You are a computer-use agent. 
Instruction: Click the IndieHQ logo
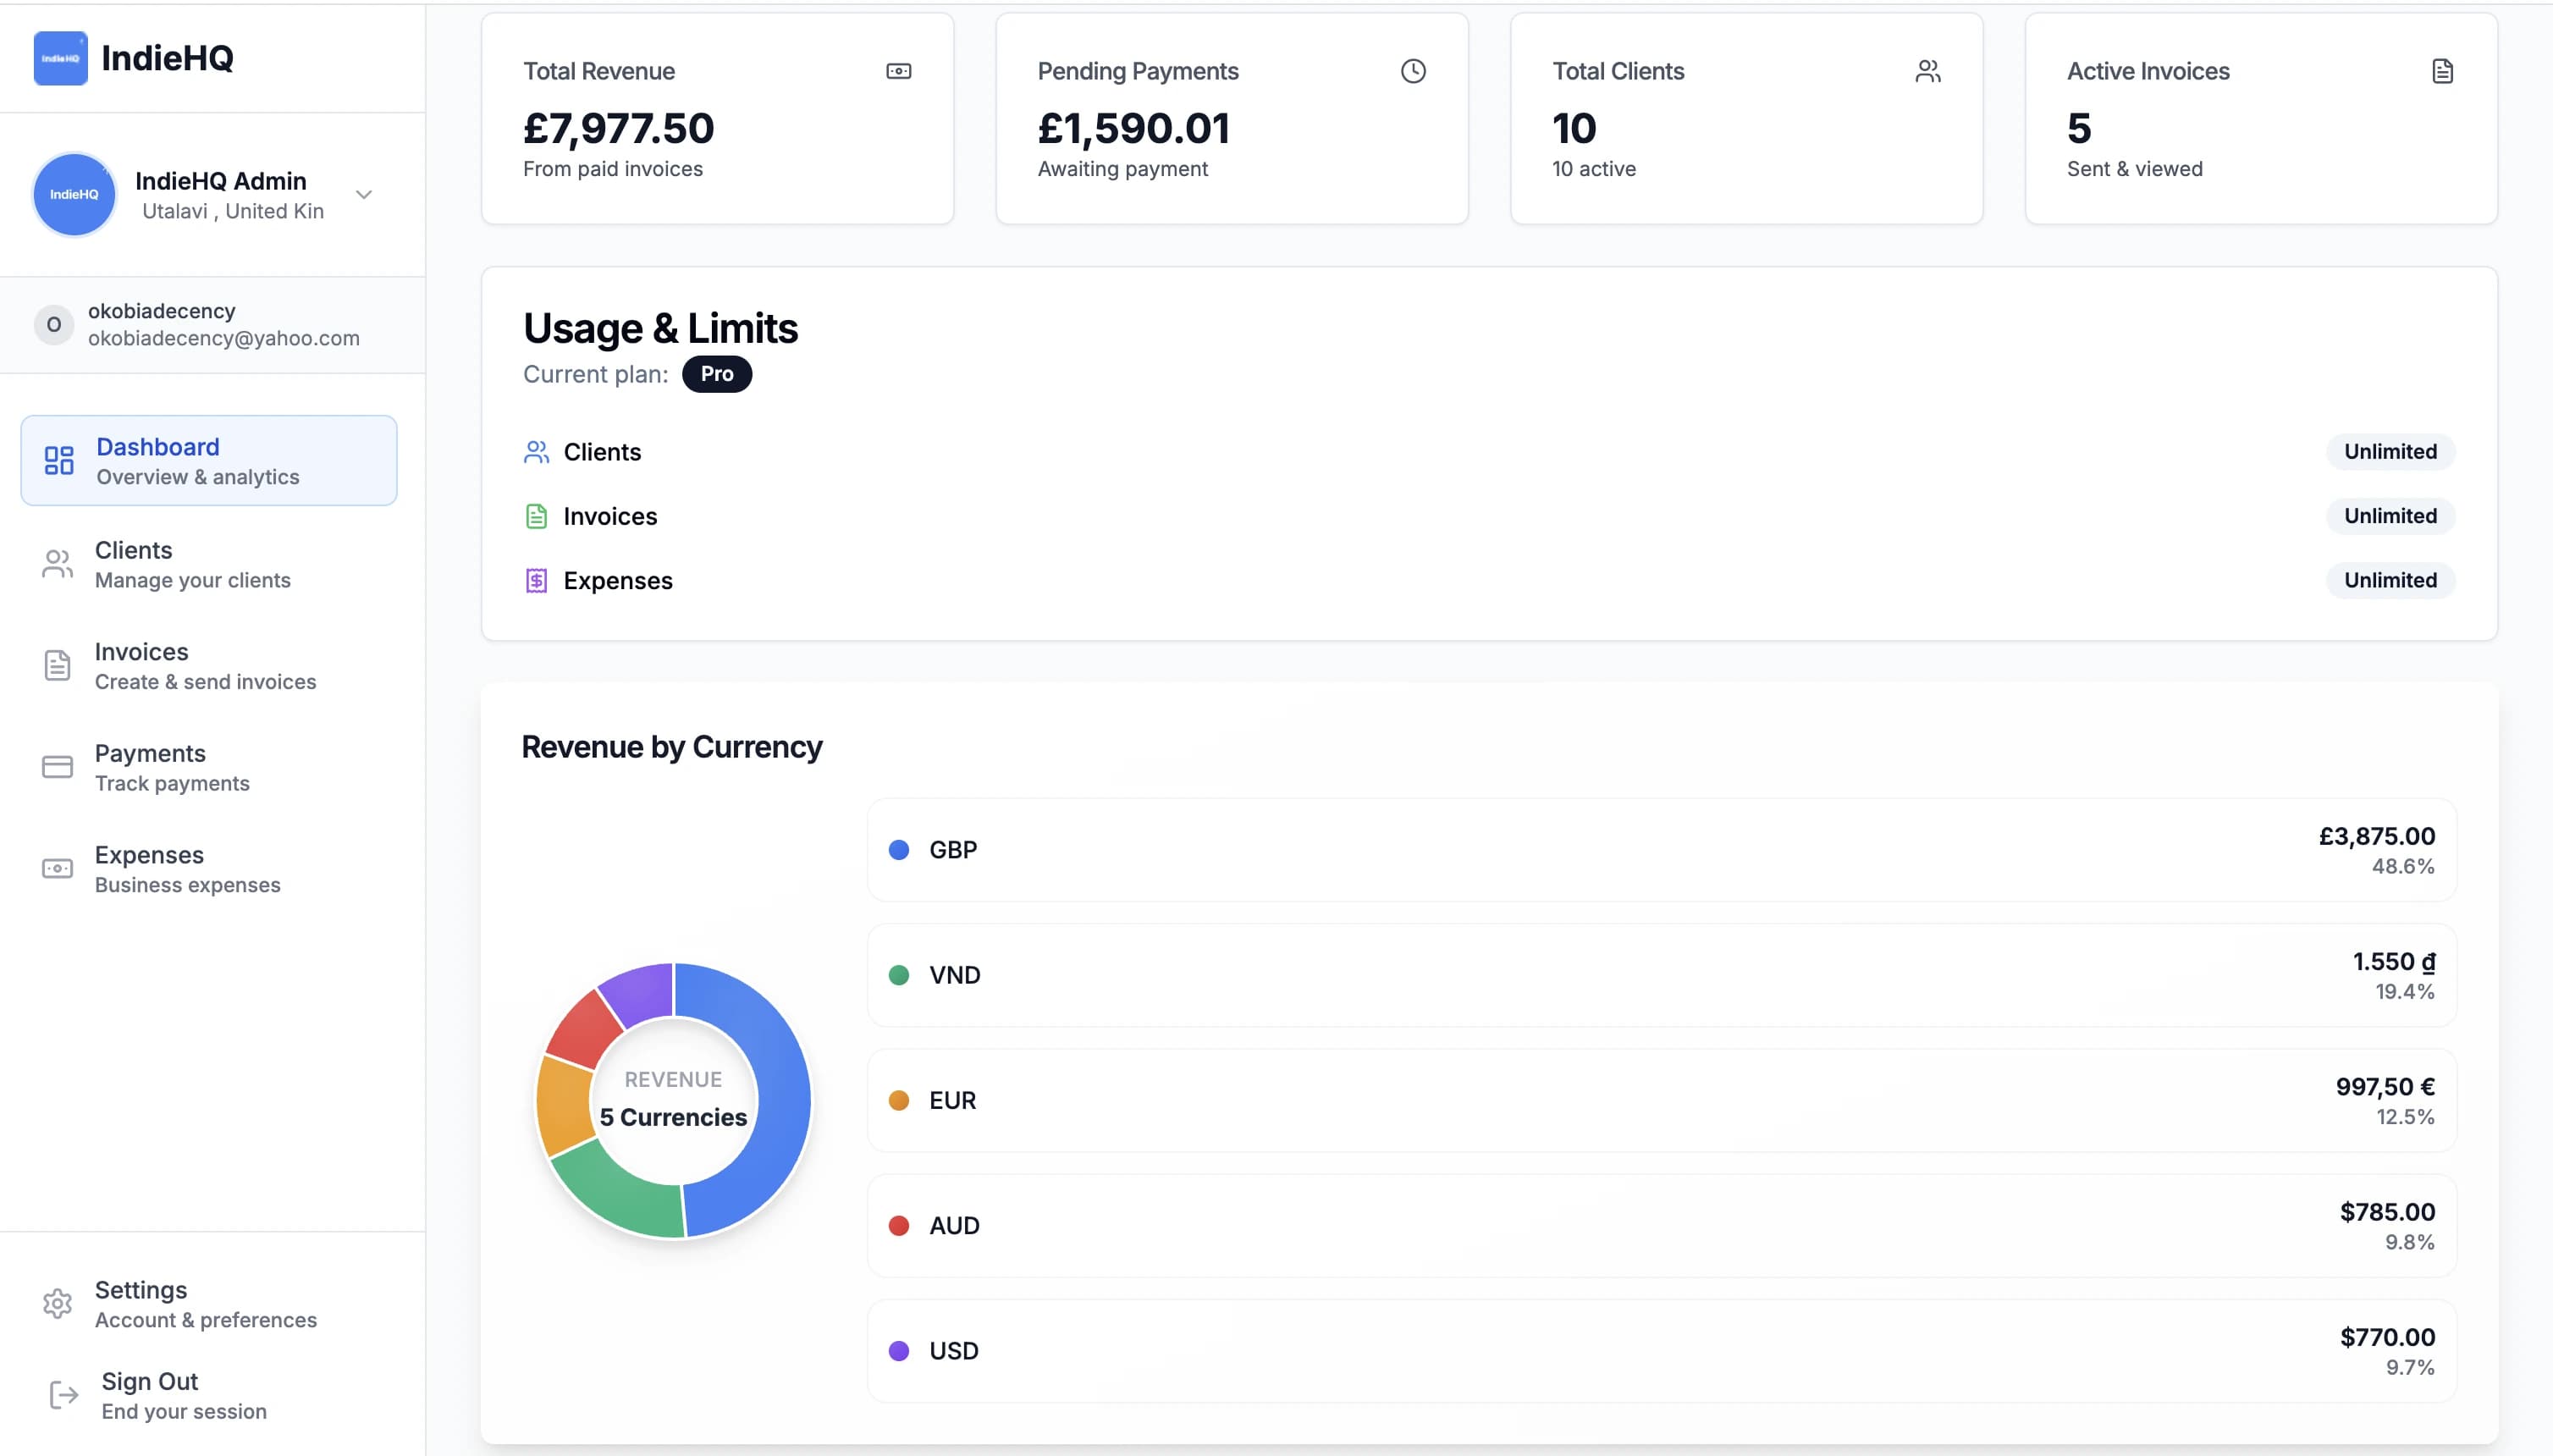pyautogui.click(x=60, y=57)
